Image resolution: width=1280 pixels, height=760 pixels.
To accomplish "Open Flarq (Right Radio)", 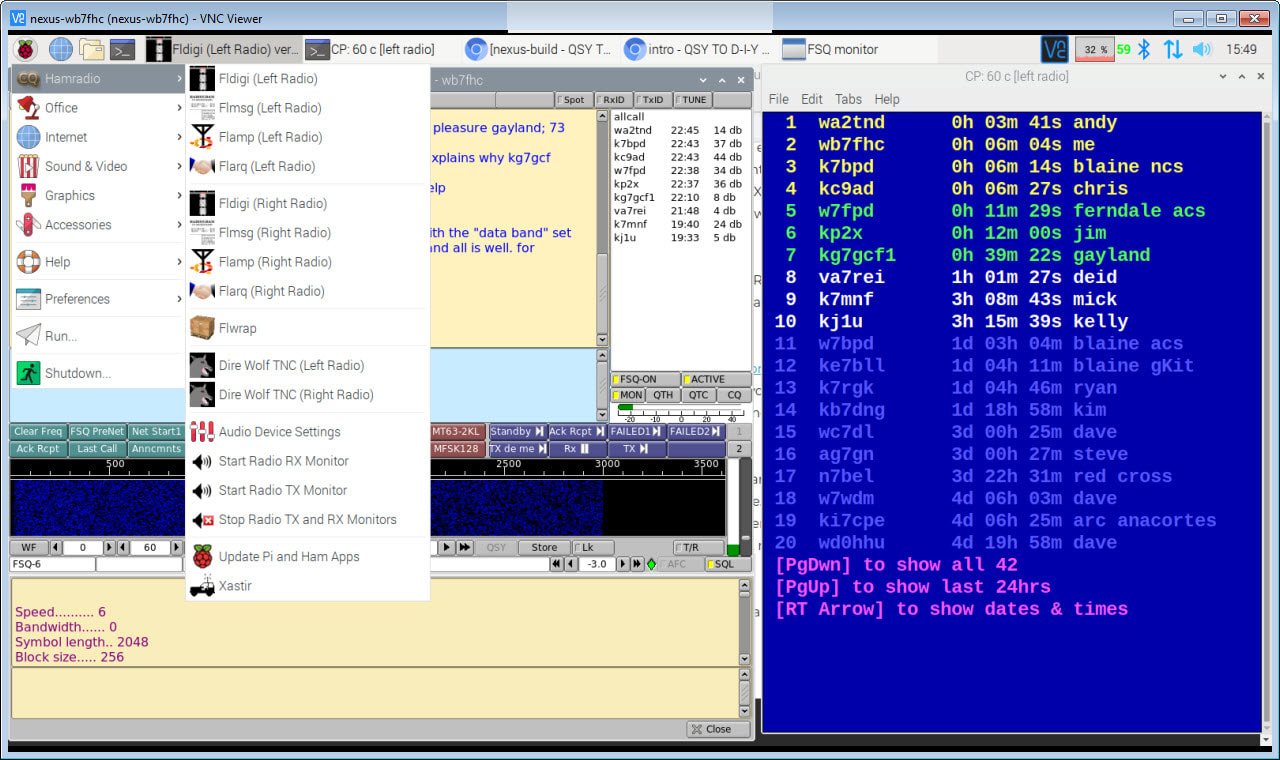I will [308, 291].
